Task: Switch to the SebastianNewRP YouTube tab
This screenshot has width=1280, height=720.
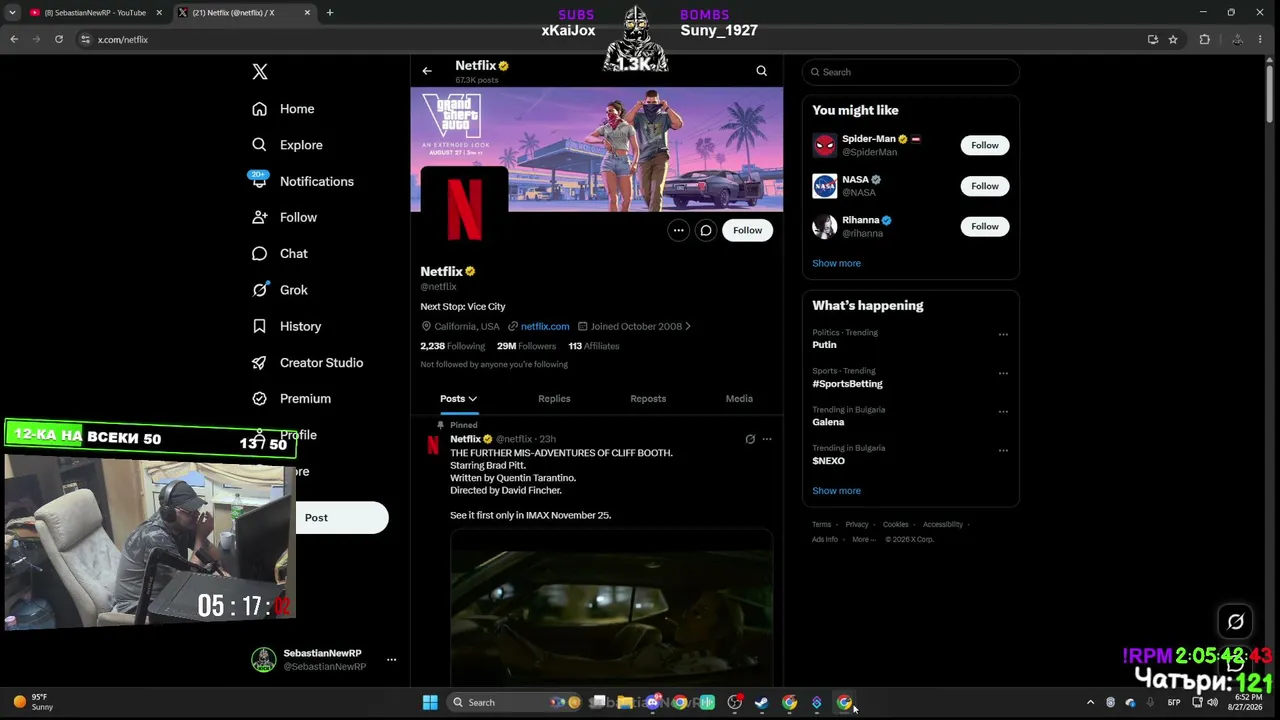Action: click(96, 13)
